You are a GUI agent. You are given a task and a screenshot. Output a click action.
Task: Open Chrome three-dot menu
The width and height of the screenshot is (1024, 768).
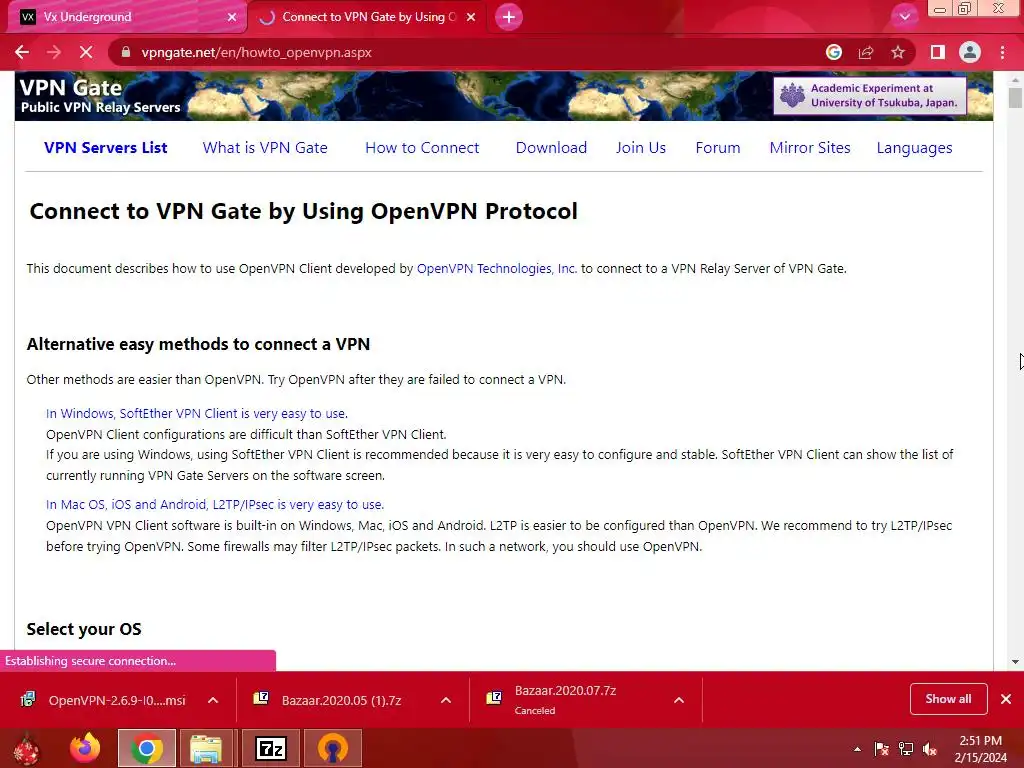(x=1002, y=52)
